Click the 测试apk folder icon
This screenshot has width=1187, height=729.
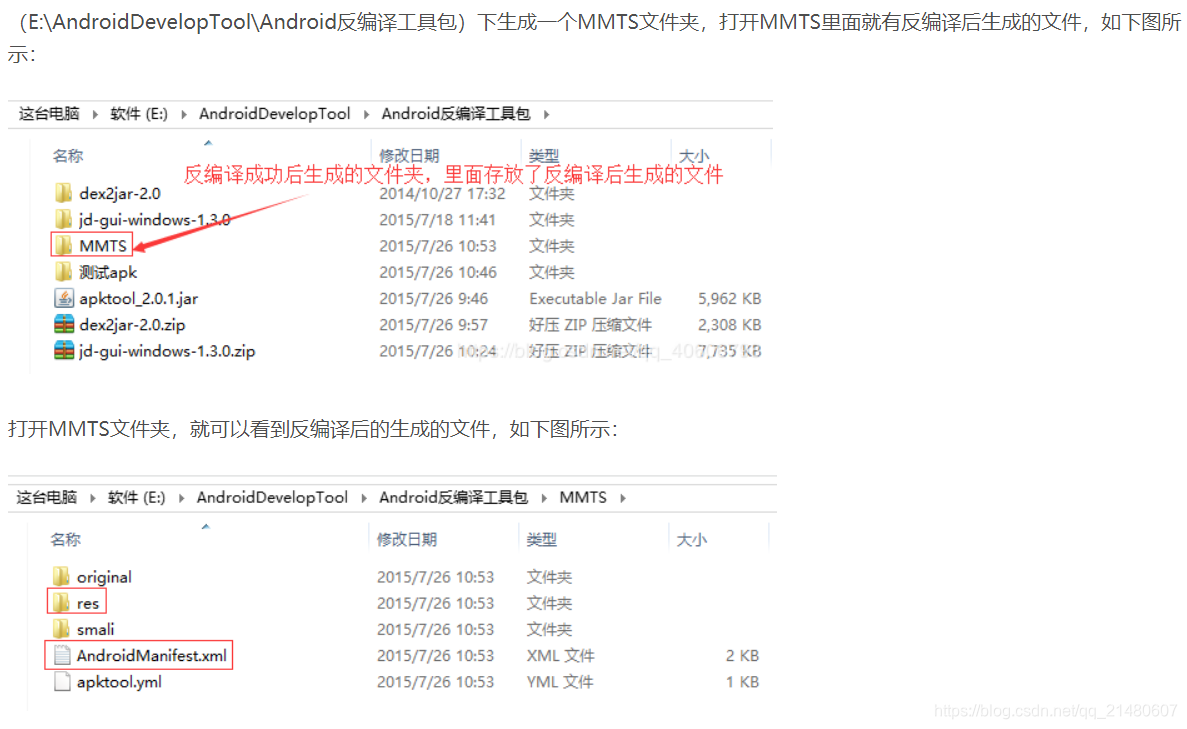tap(64, 272)
